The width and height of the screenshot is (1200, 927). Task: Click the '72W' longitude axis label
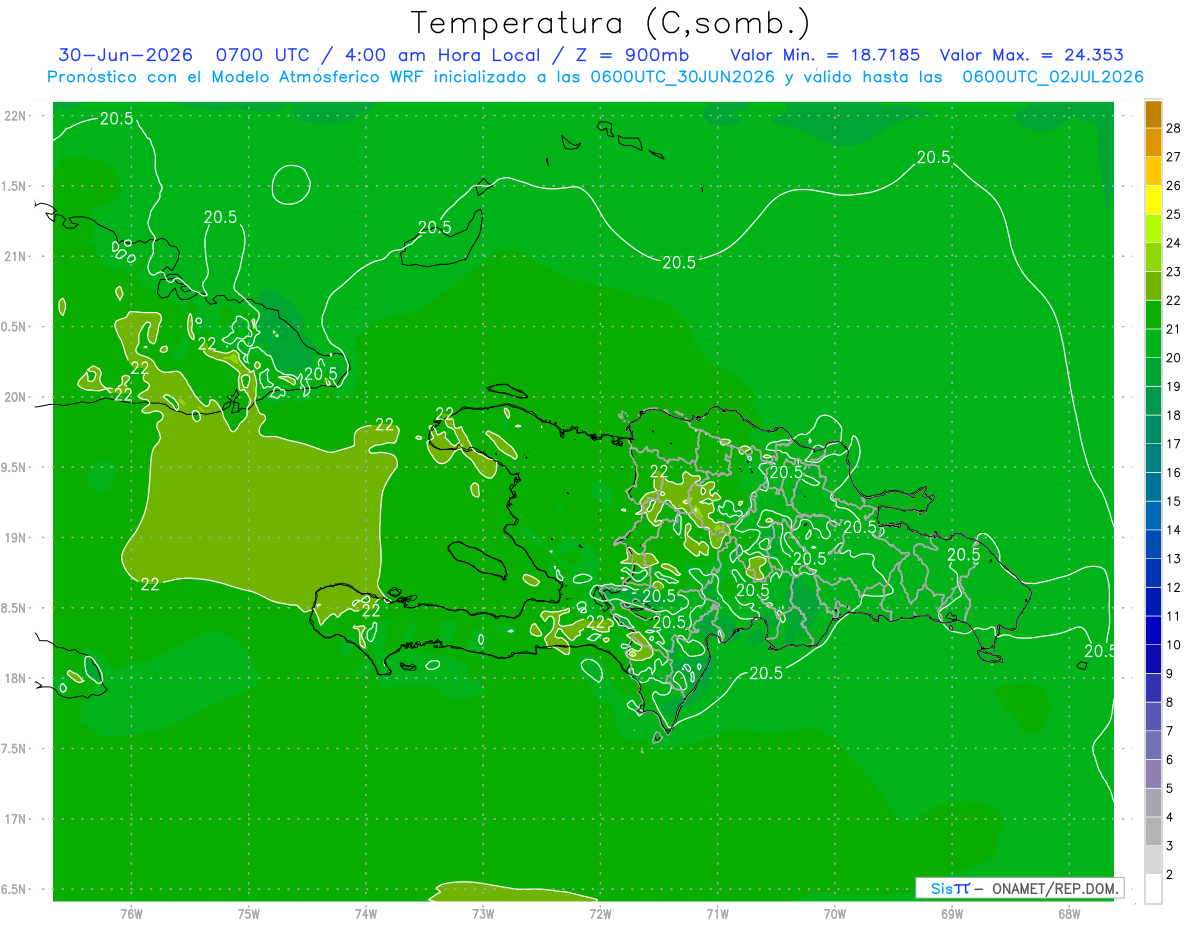pyautogui.click(x=600, y=913)
